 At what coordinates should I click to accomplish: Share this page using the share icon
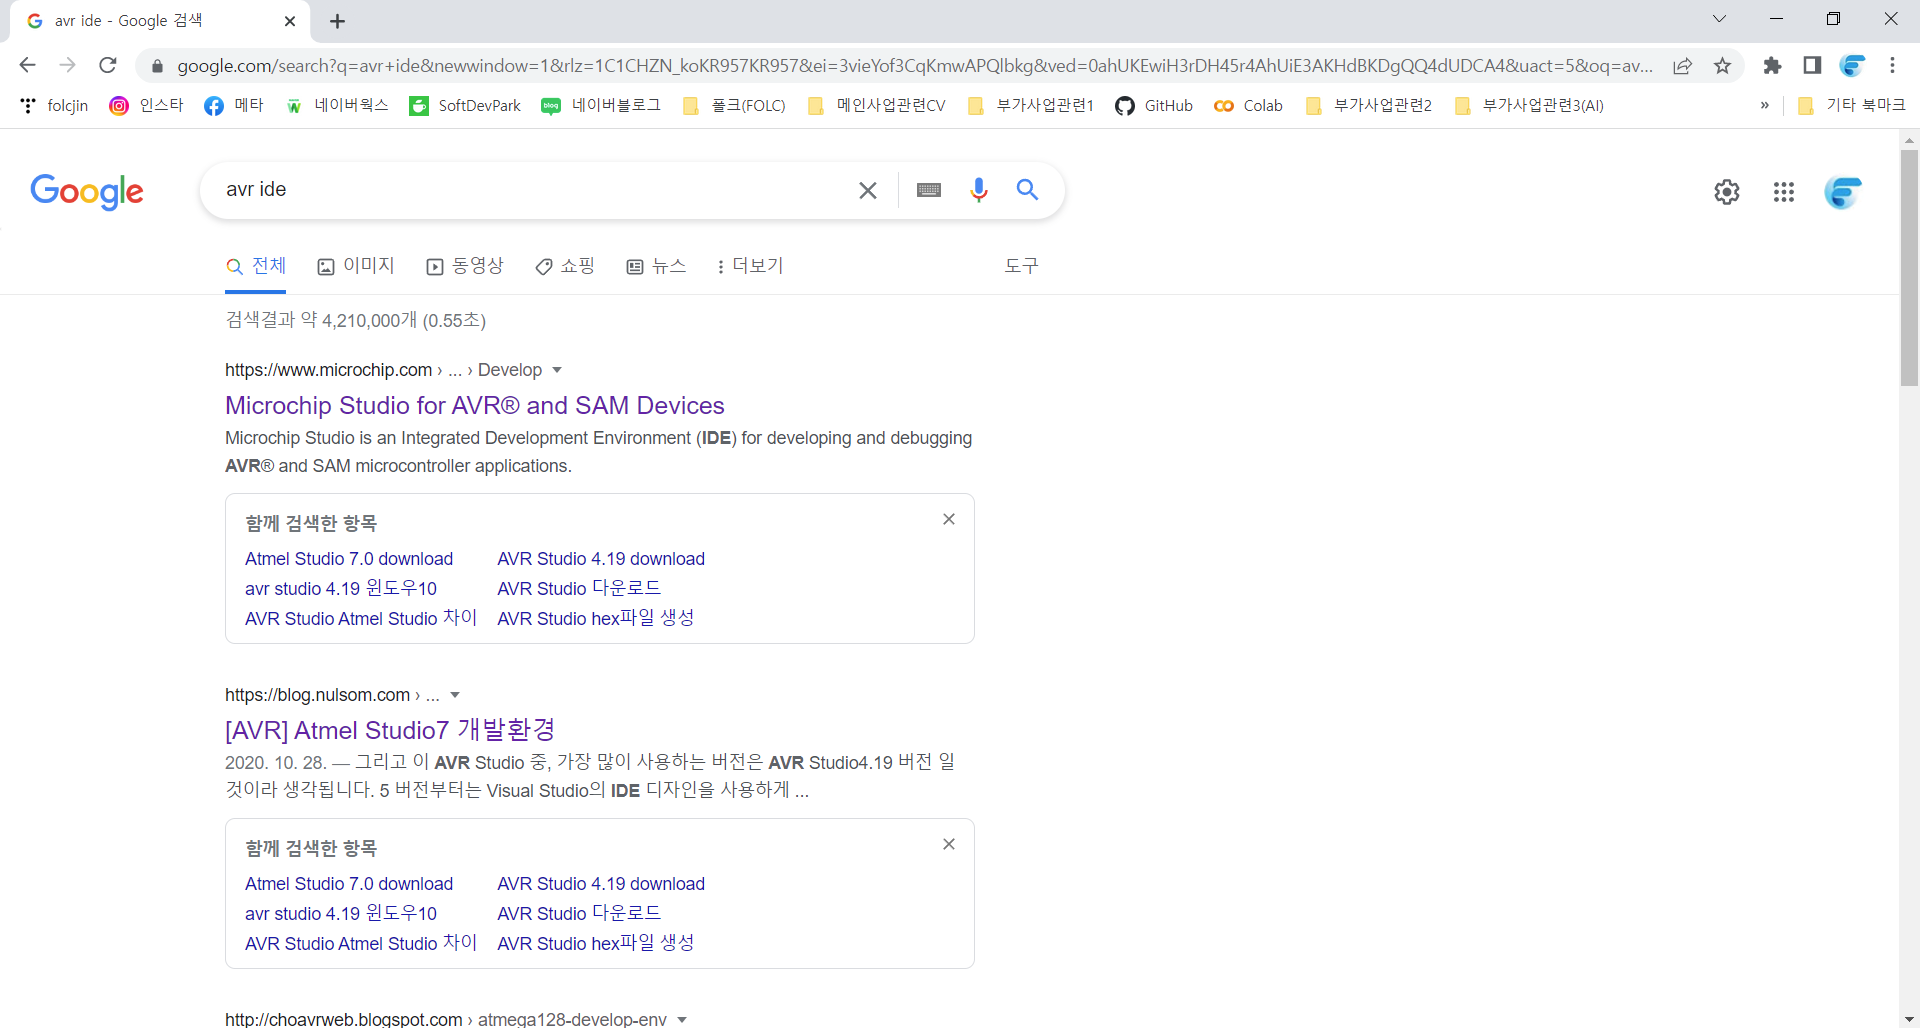pos(1682,66)
